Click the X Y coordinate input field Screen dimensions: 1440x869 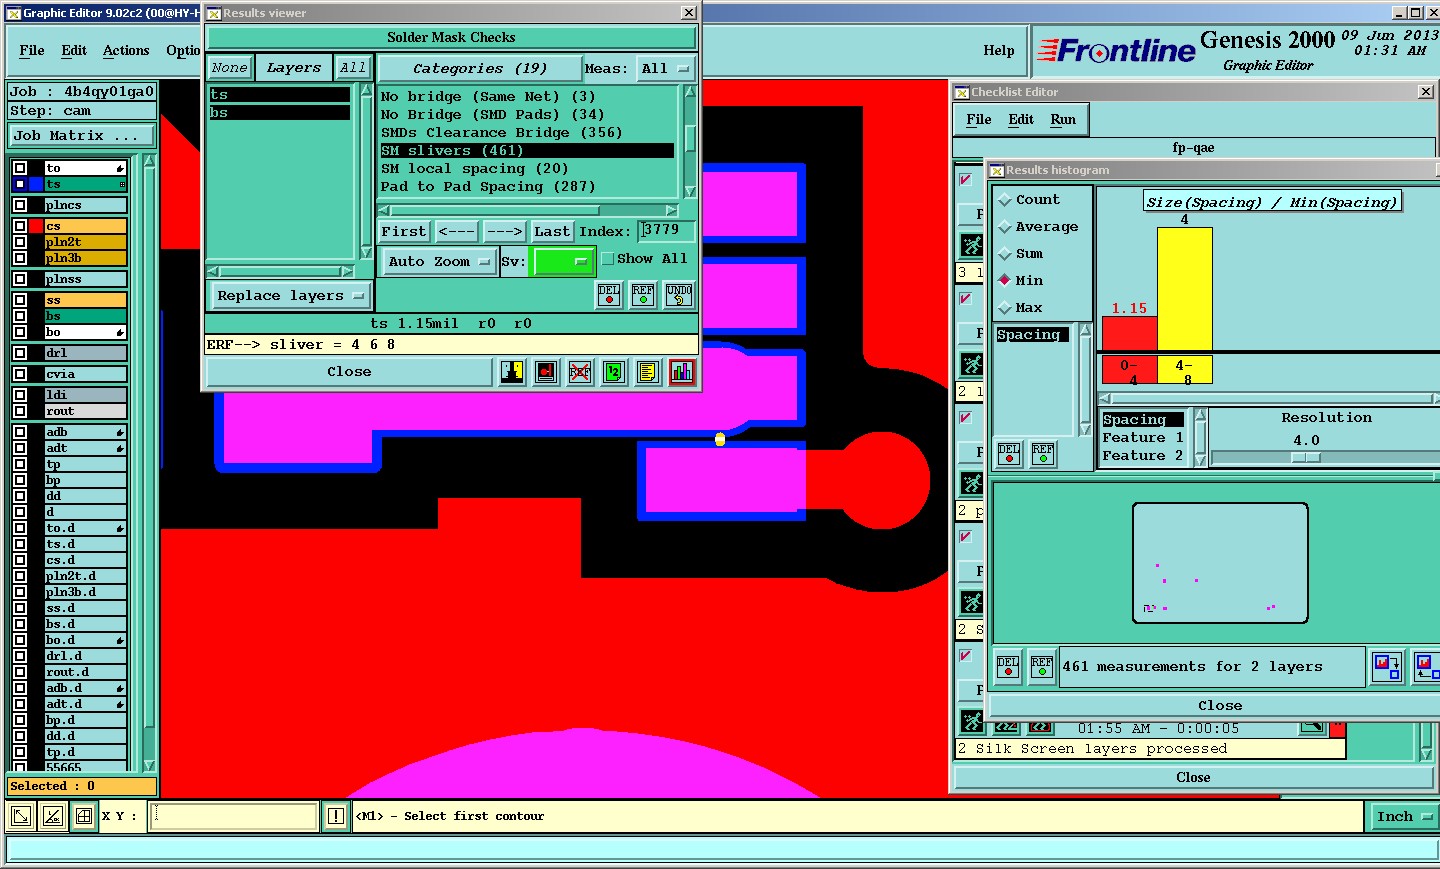tap(234, 816)
